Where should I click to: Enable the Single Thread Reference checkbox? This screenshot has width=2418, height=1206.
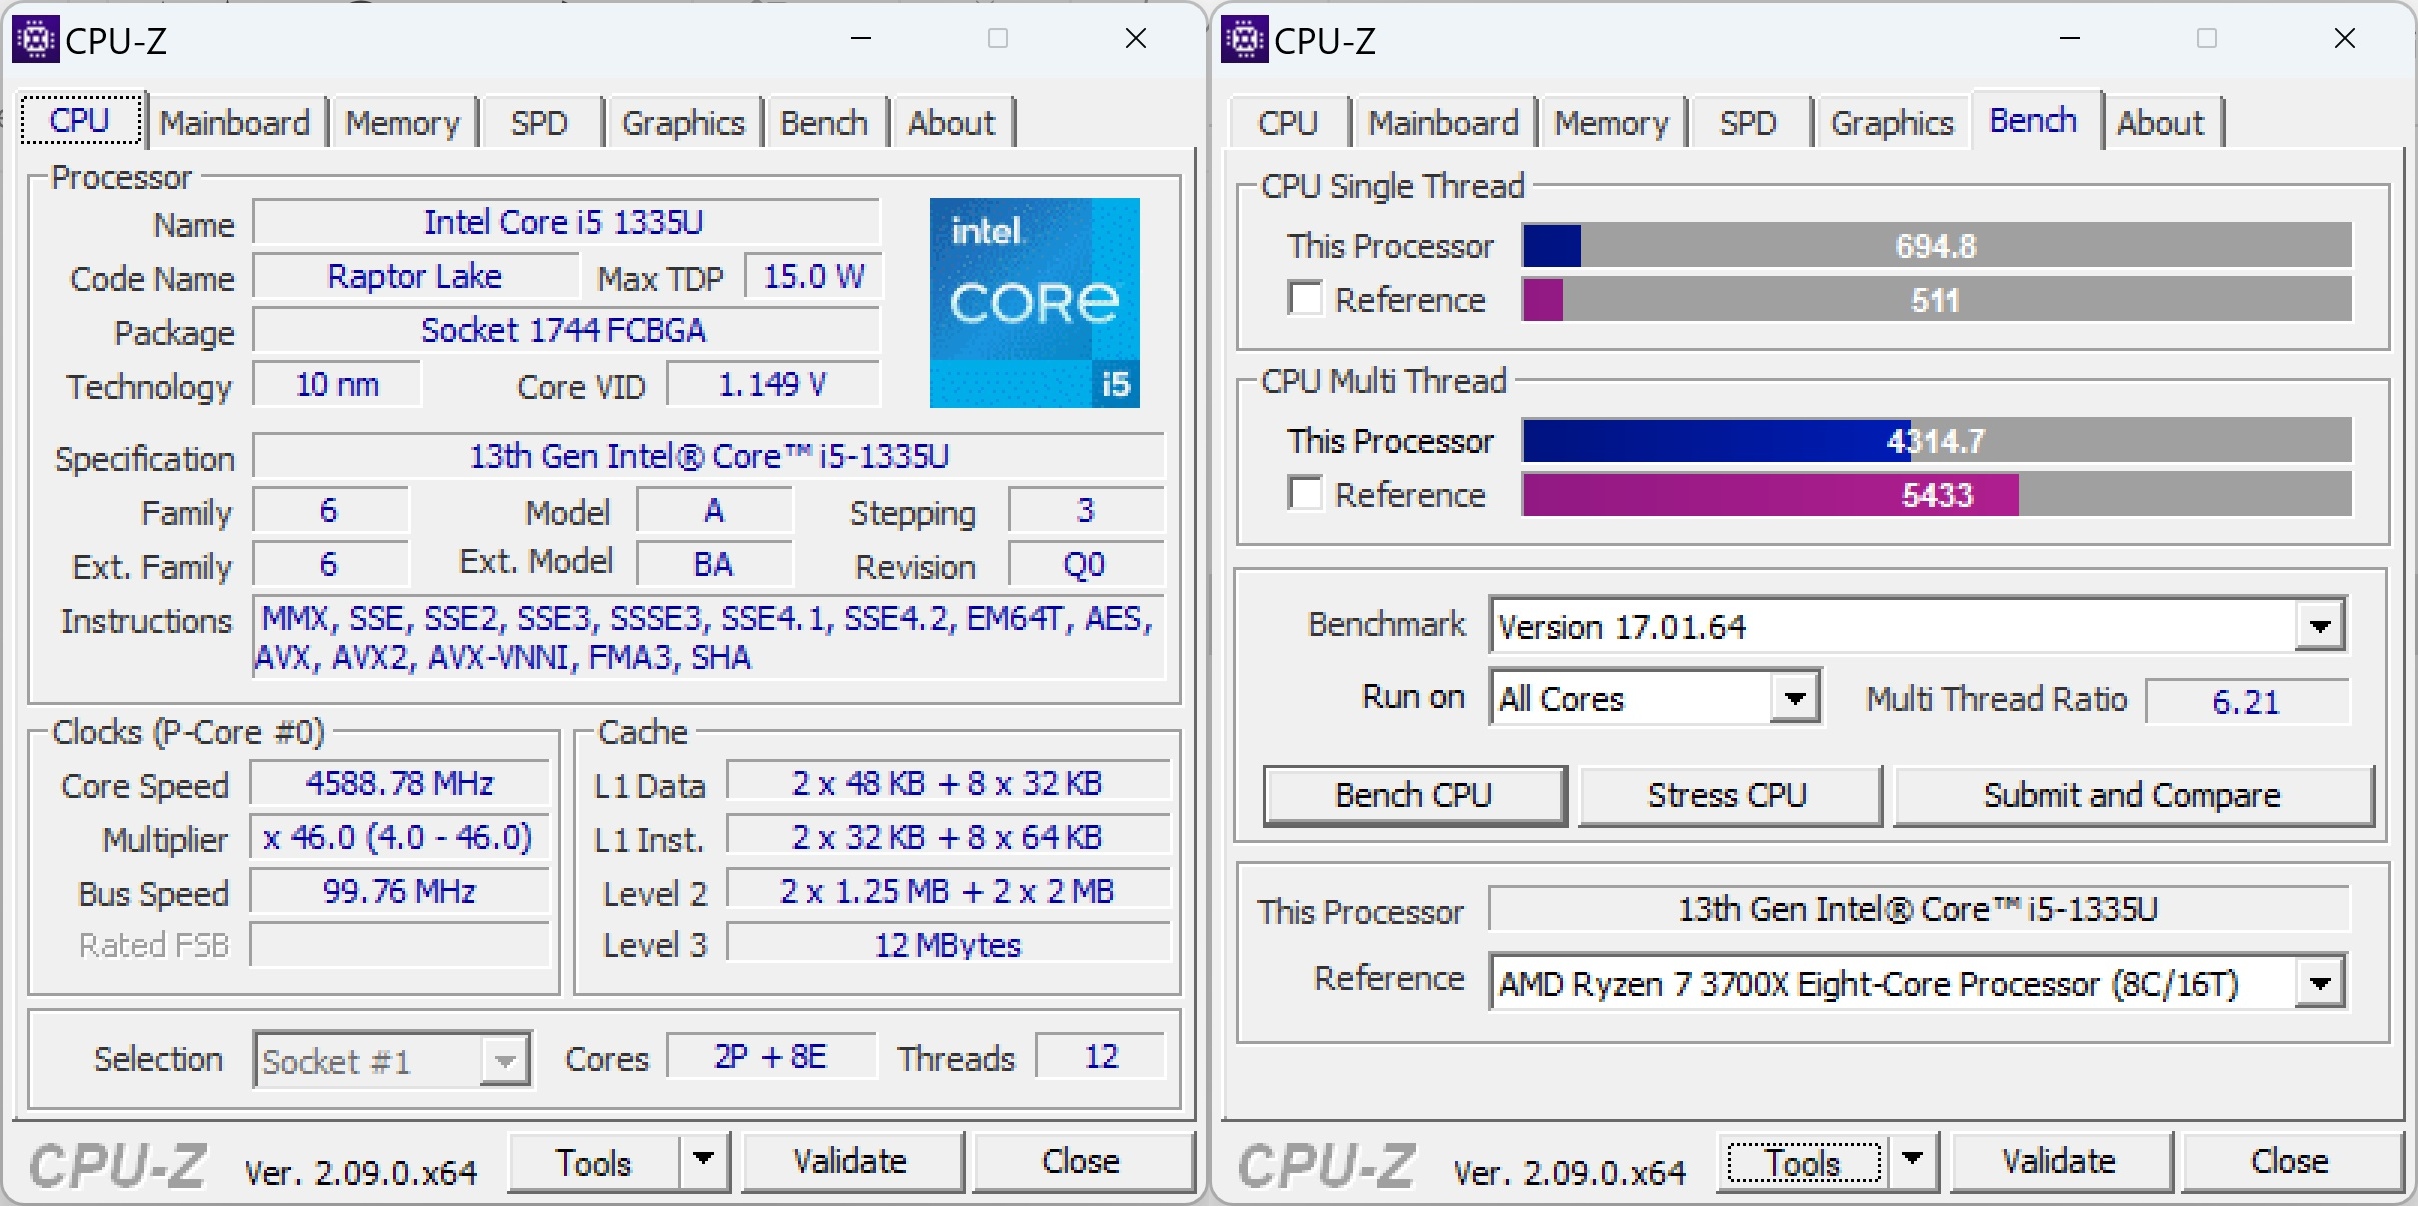1305,299
